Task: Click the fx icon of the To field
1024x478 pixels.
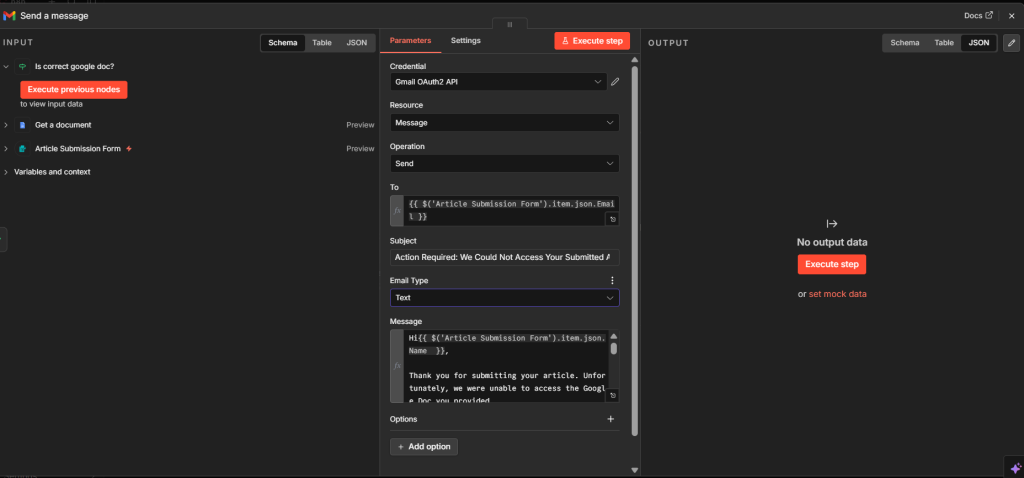Action: 397,210
